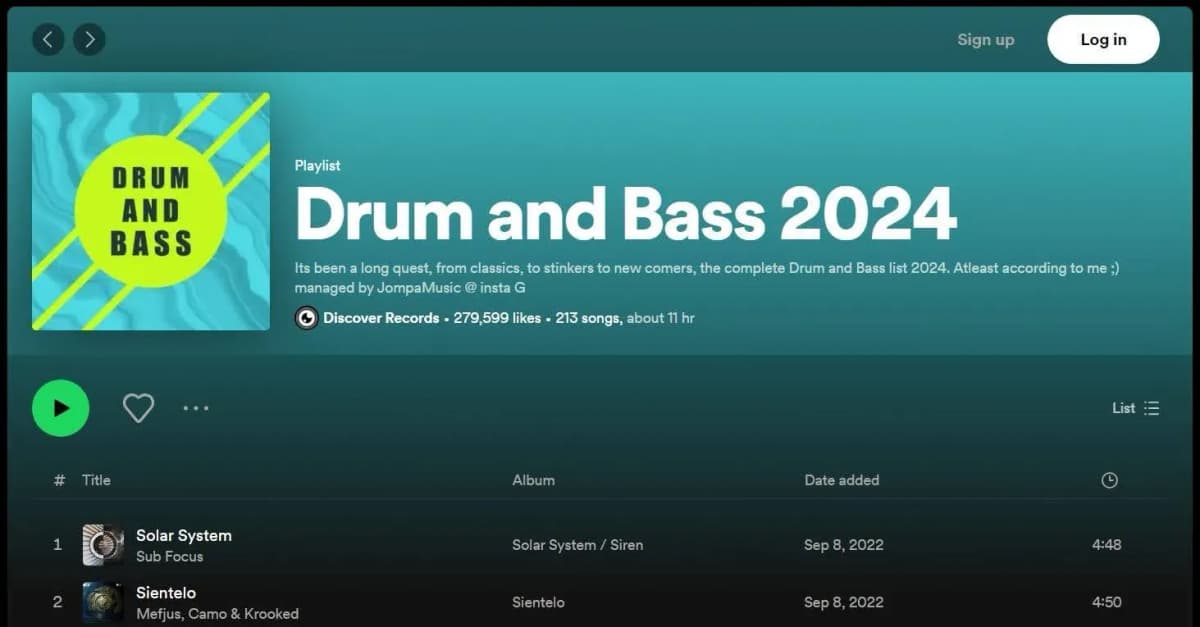Click the 4:50 duration of Sientelo
The image size is (1200, 627).
coord(1106,602)
